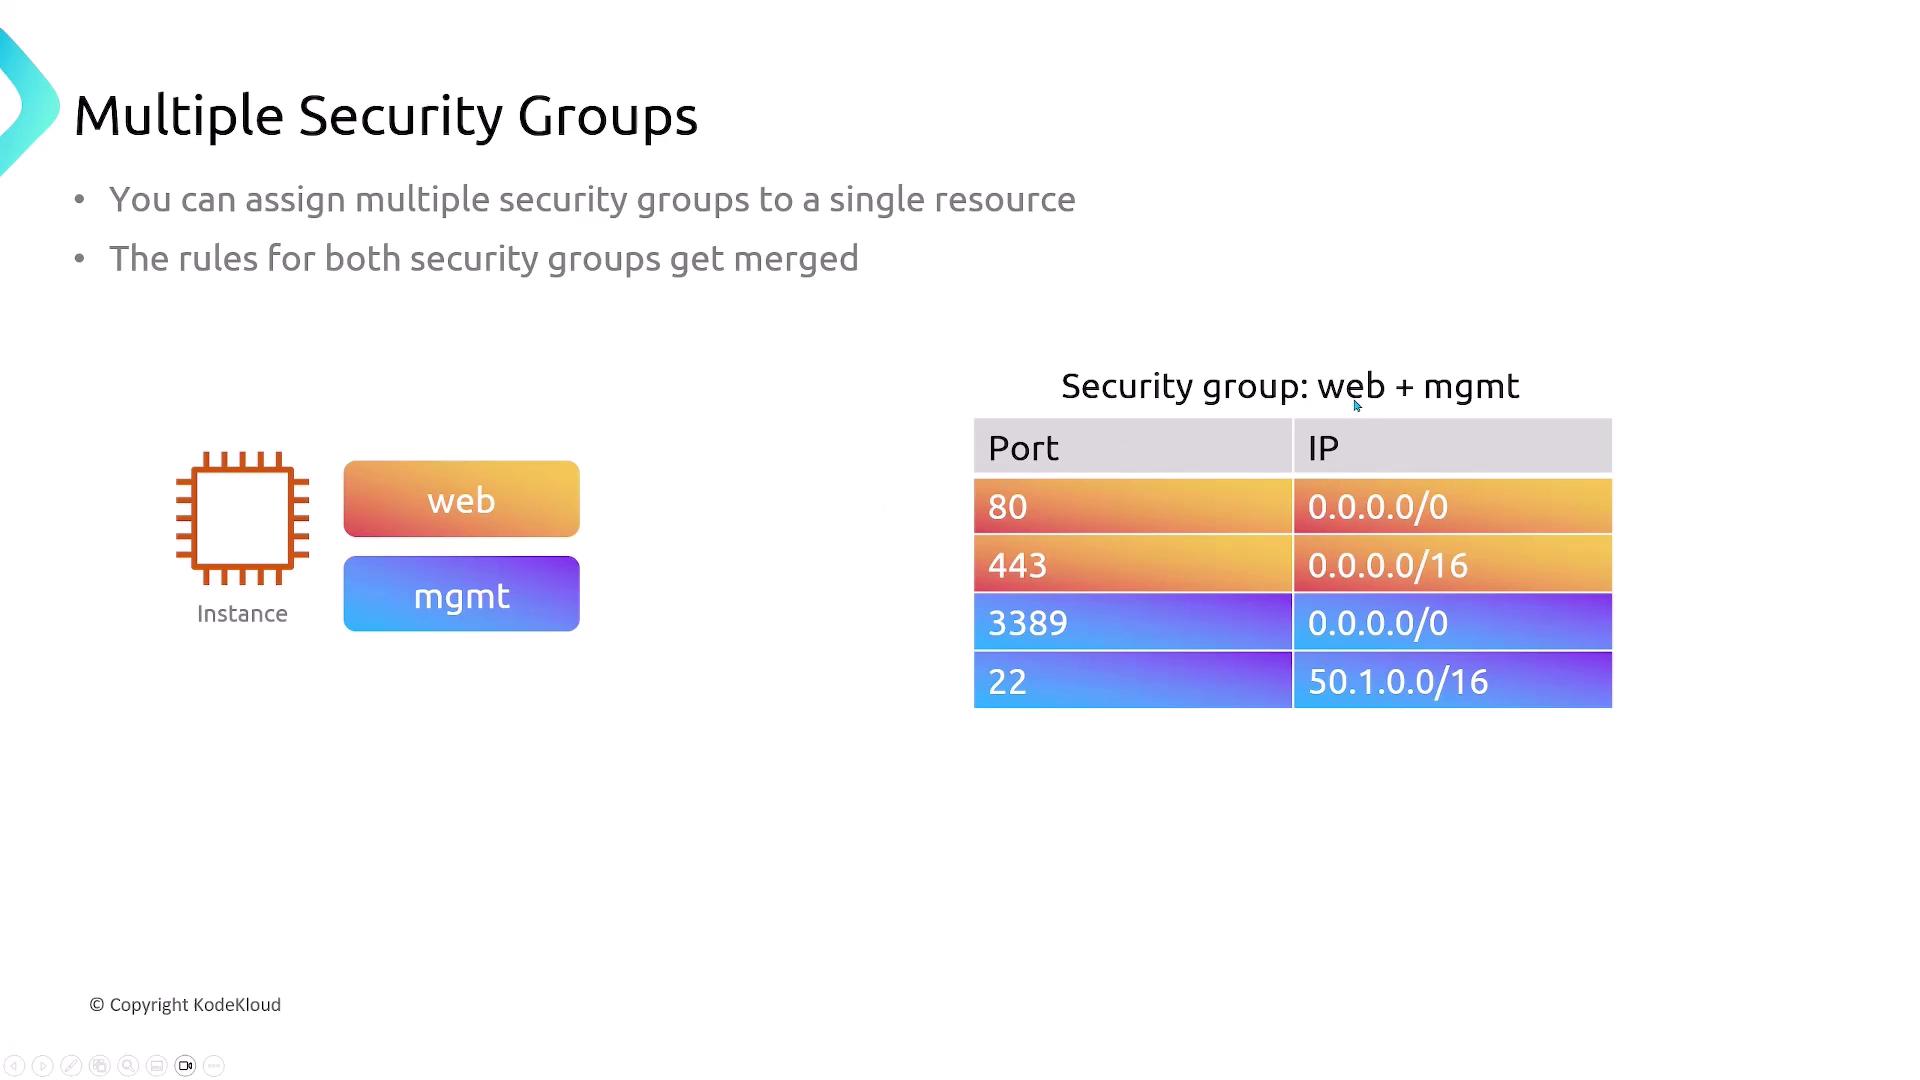This screenshot has height=1080, width=1920.
Task: Click the IP column header
Action: click(x=1452, y=447)
